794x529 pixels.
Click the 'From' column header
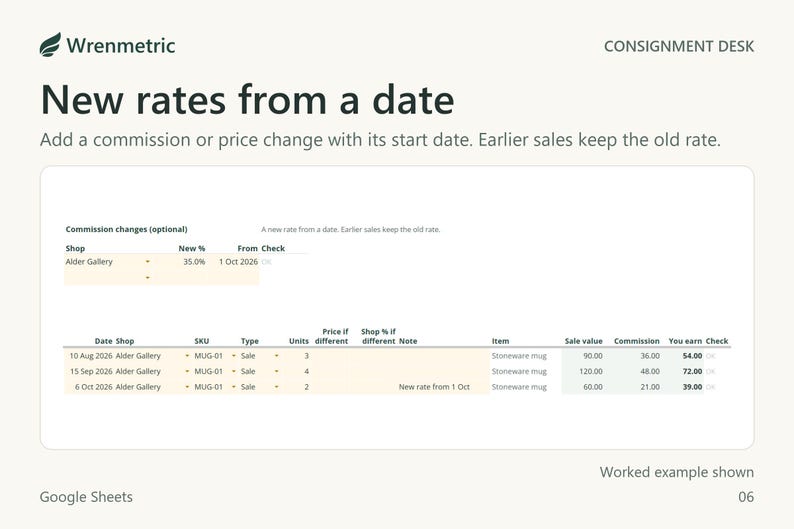(x=248, y=249)
